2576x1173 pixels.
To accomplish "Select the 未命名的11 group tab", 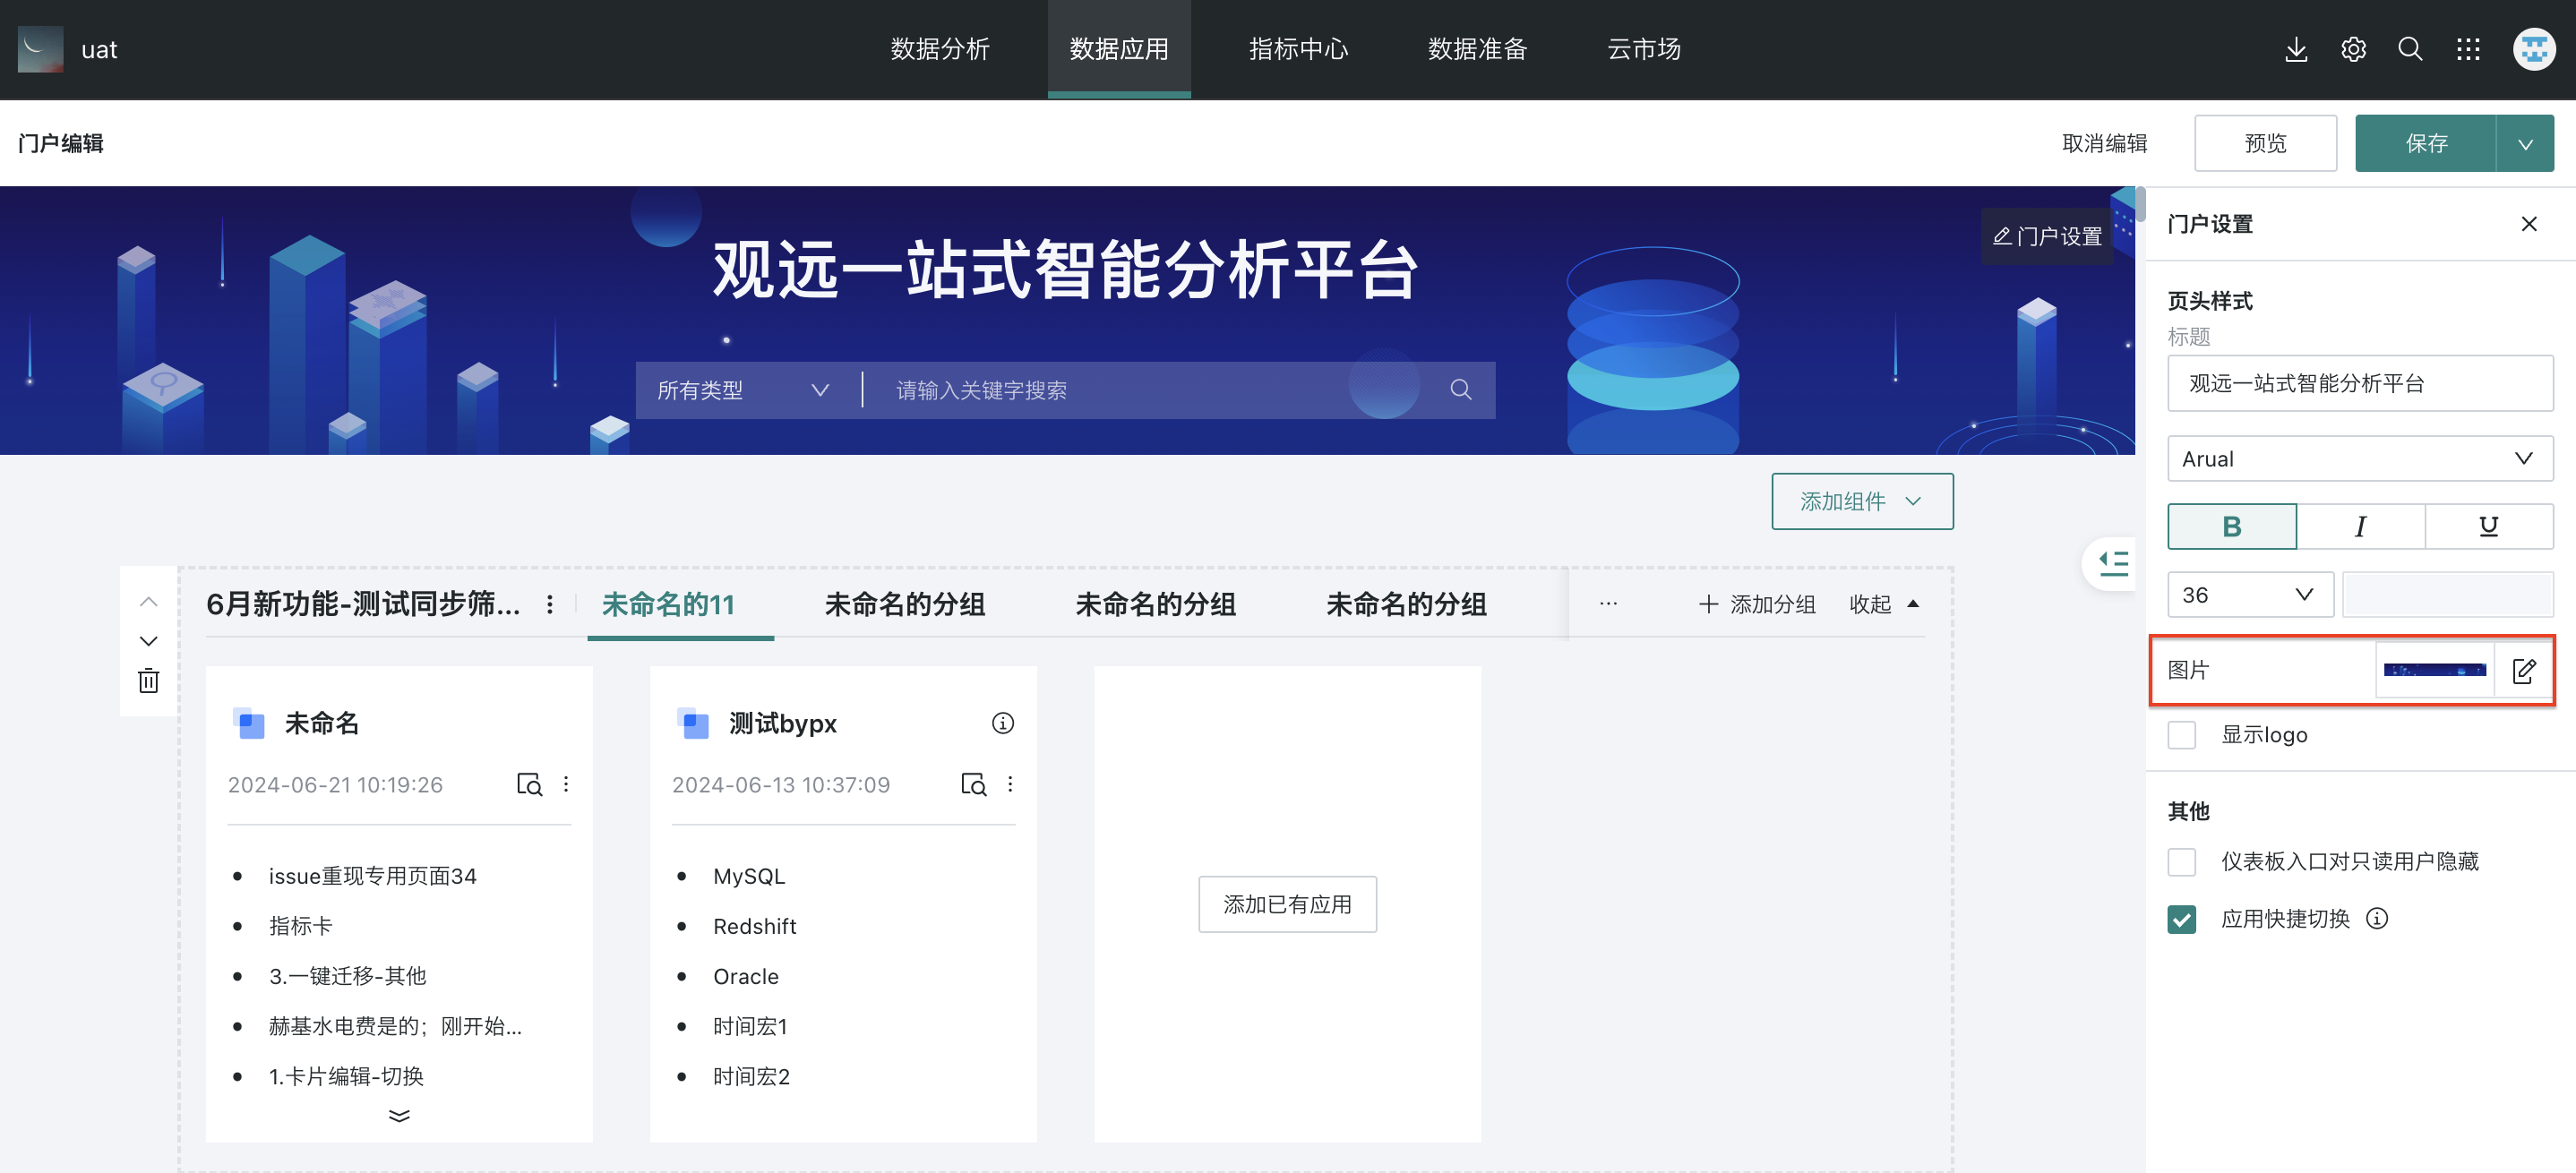I will (668, 604).
